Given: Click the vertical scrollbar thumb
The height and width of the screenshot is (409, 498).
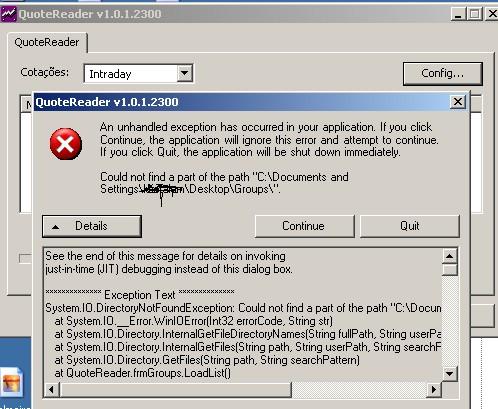Looking at the screenshot, I should (x=449, y=270).
